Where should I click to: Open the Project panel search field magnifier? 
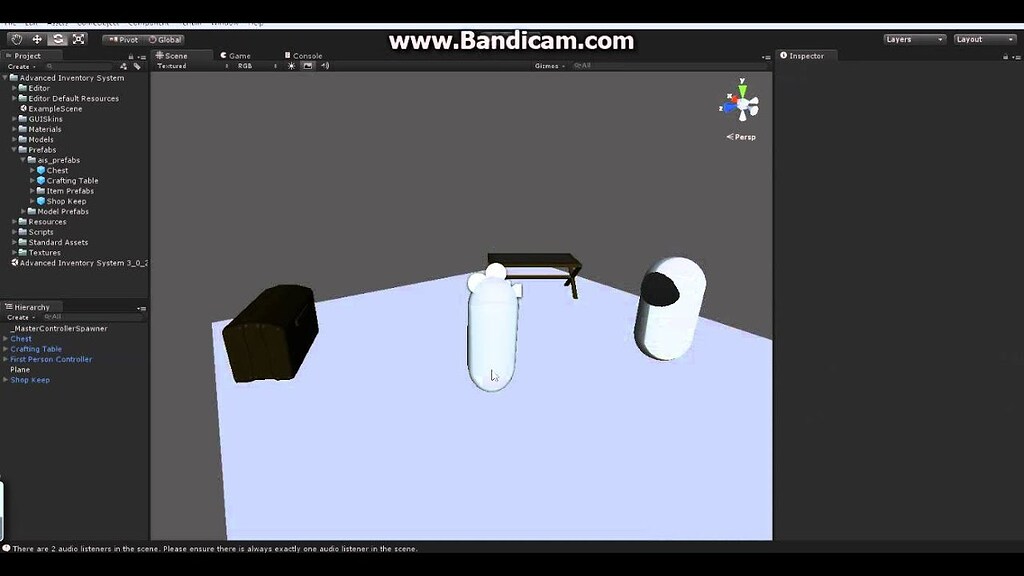[x=49, y=65]
